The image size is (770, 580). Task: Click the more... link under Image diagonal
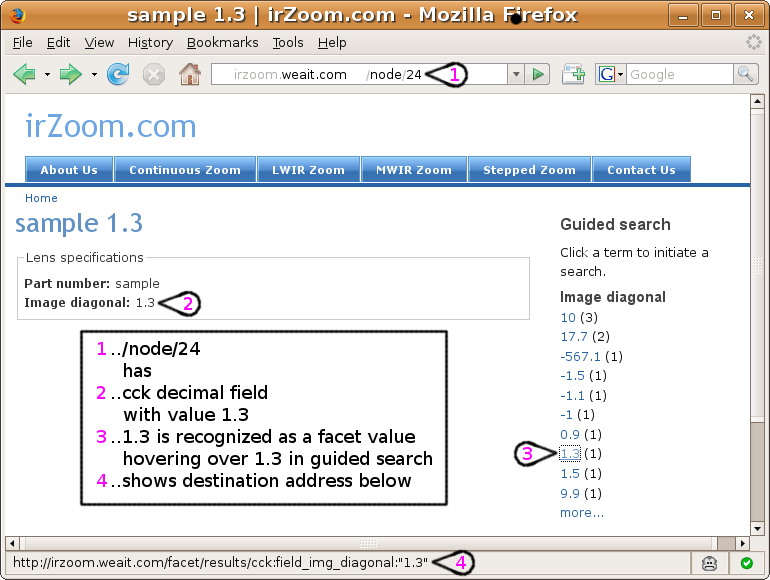point(582,513)
